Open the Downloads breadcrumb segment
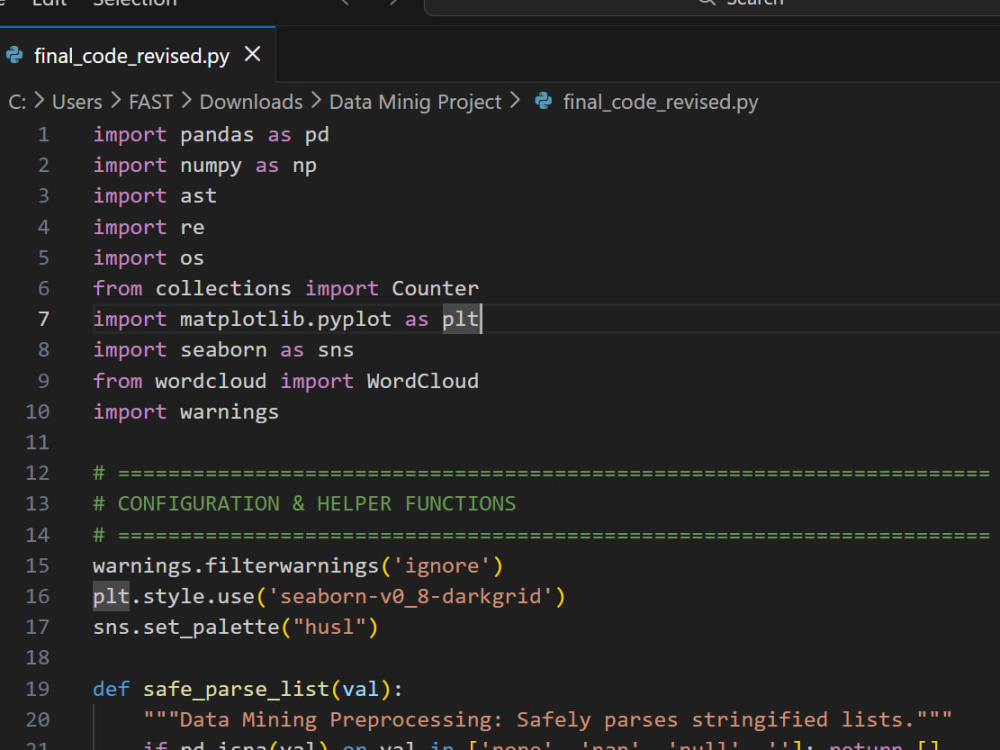 [x=251, y=102]
